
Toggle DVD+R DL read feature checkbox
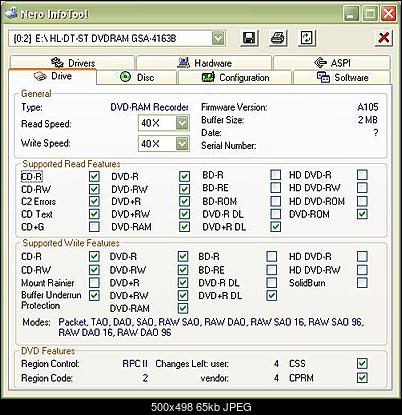click(x=276, y=227)
